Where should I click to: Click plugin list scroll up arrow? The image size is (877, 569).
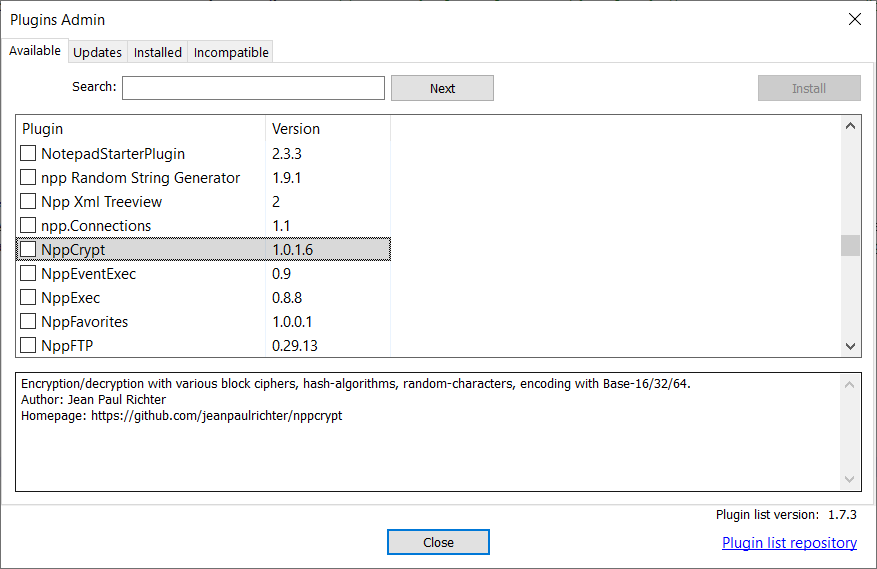(x=851, y=126)
